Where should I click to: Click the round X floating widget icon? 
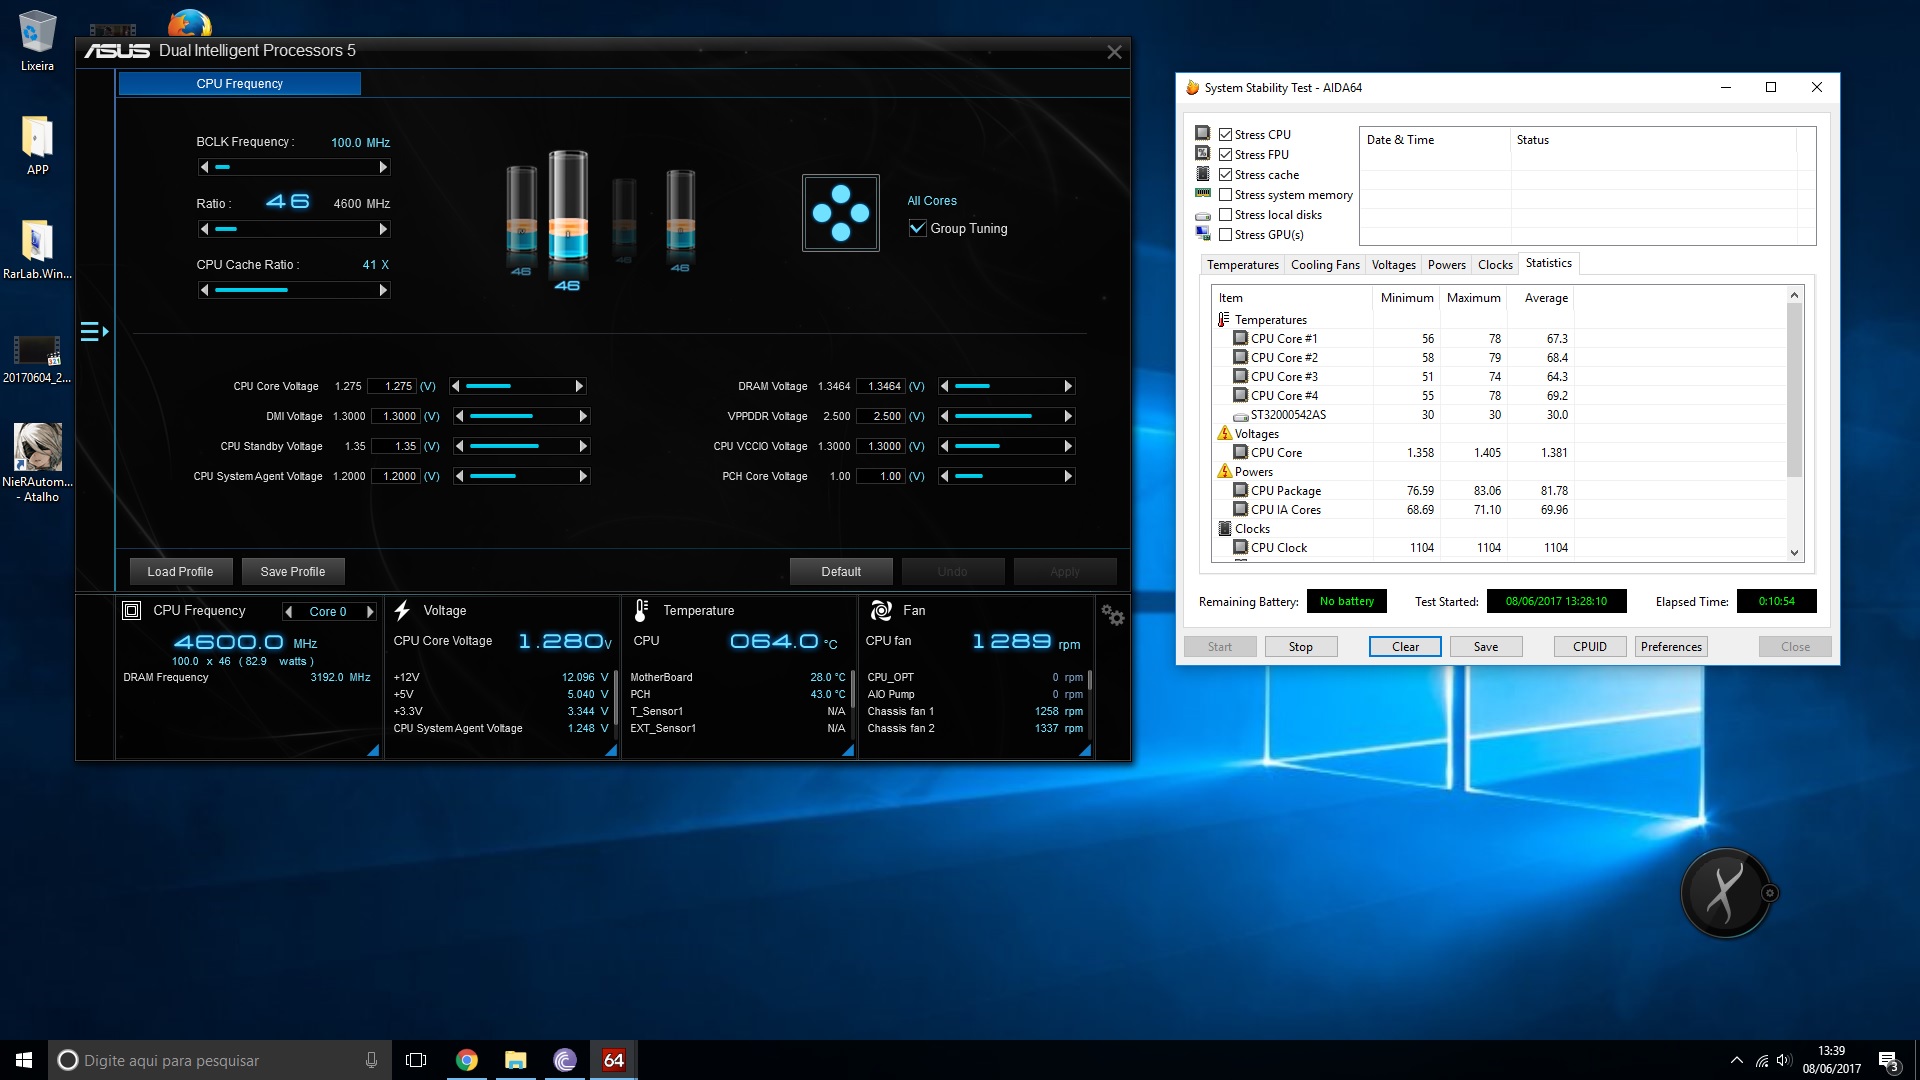(x=1726, y=893)
